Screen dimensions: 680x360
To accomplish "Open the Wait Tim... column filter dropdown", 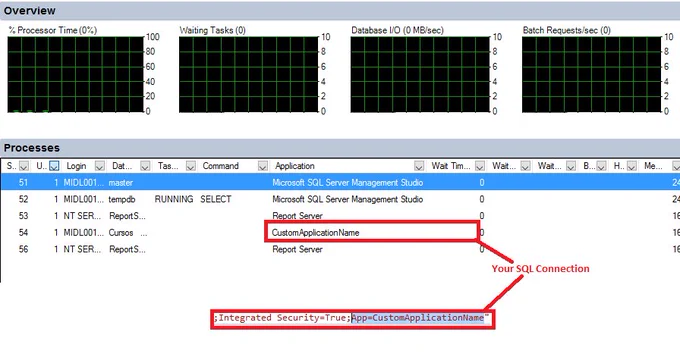I will (x=480, y=166).
